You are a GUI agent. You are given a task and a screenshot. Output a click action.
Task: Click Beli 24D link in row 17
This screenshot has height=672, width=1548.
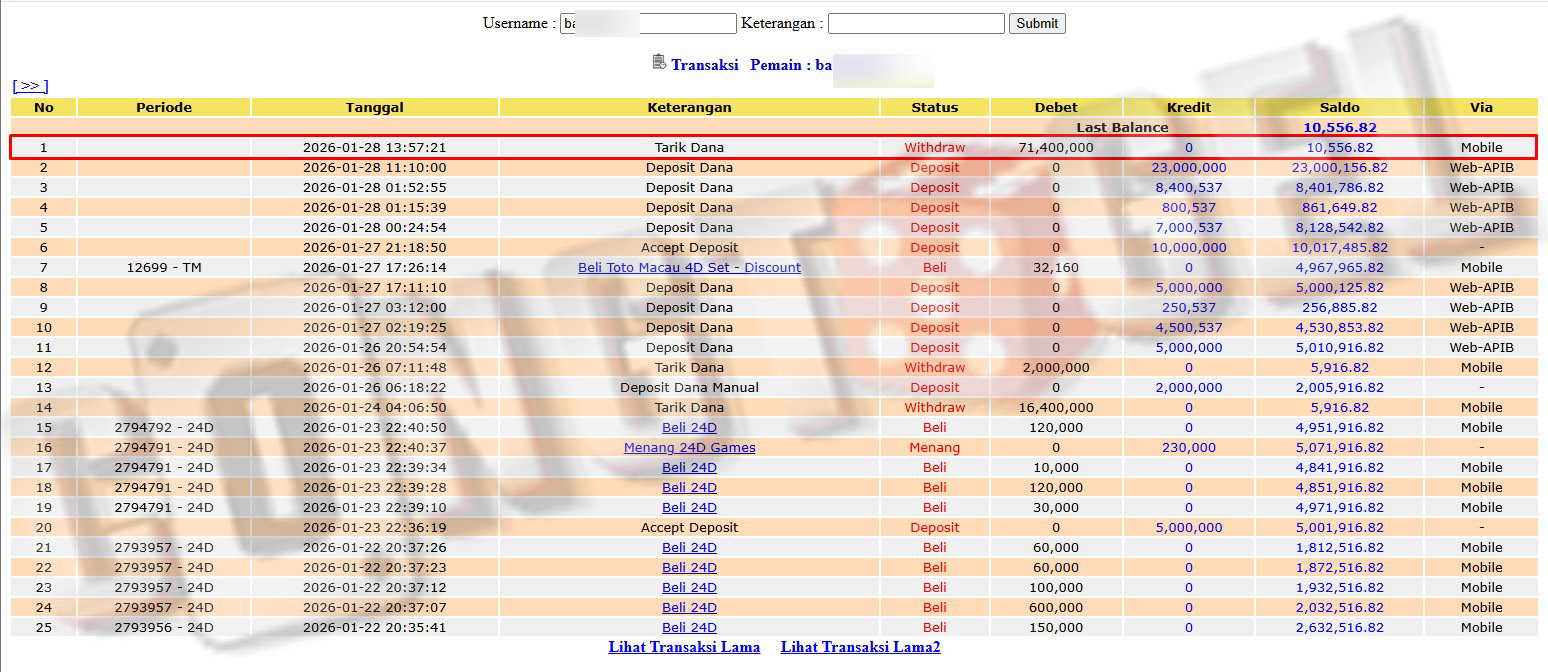click(689, 467)
